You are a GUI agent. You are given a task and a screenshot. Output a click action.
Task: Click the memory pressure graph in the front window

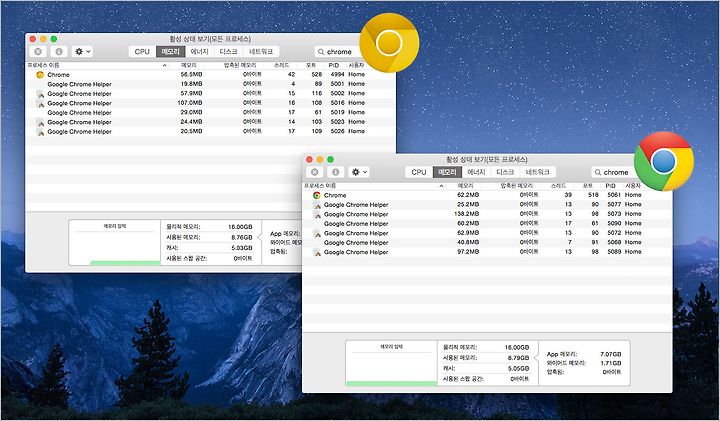pos(391,364)
